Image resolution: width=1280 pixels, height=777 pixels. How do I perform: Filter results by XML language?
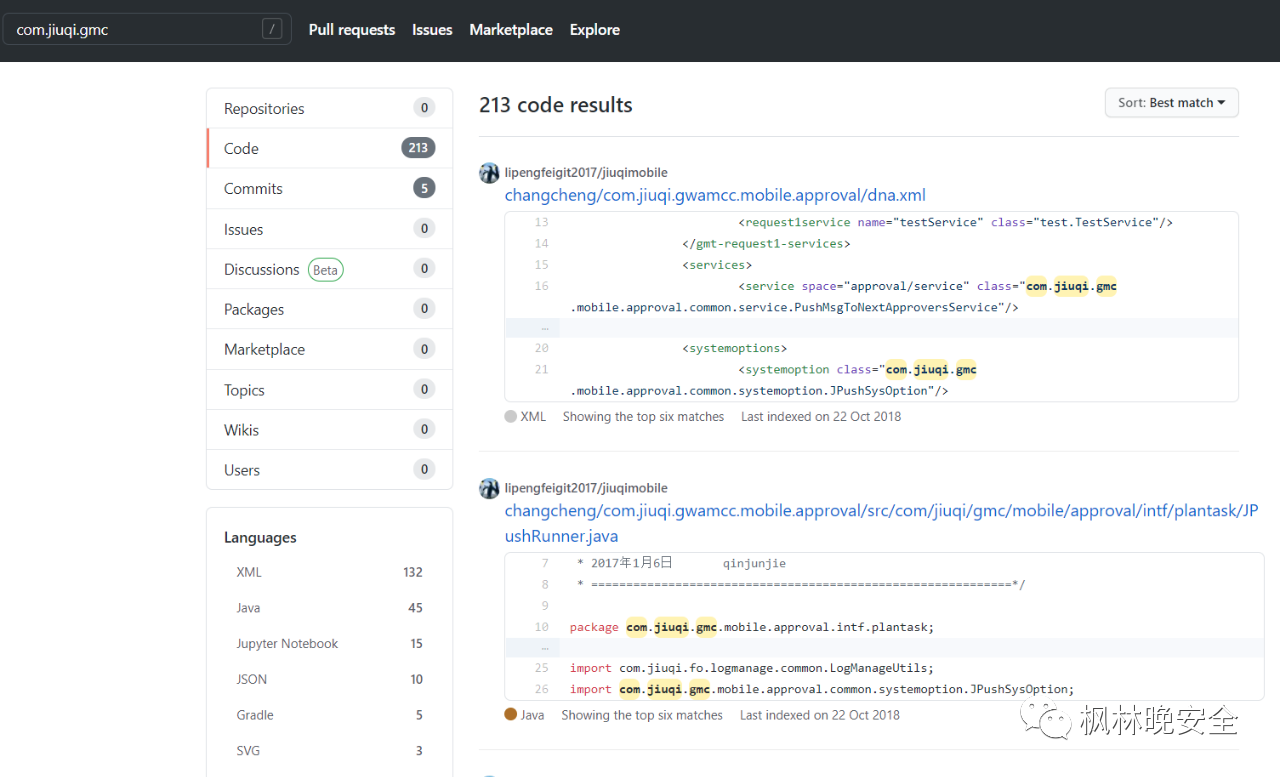[329, 572]
